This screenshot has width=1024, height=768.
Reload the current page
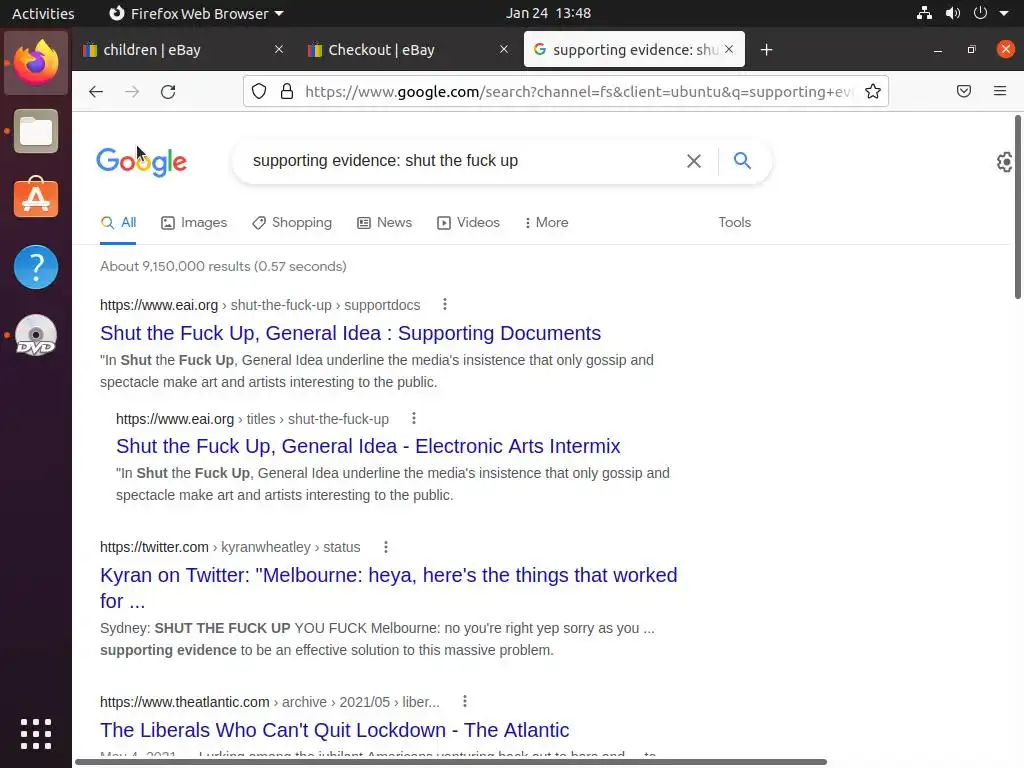click(x=168, y=91)
